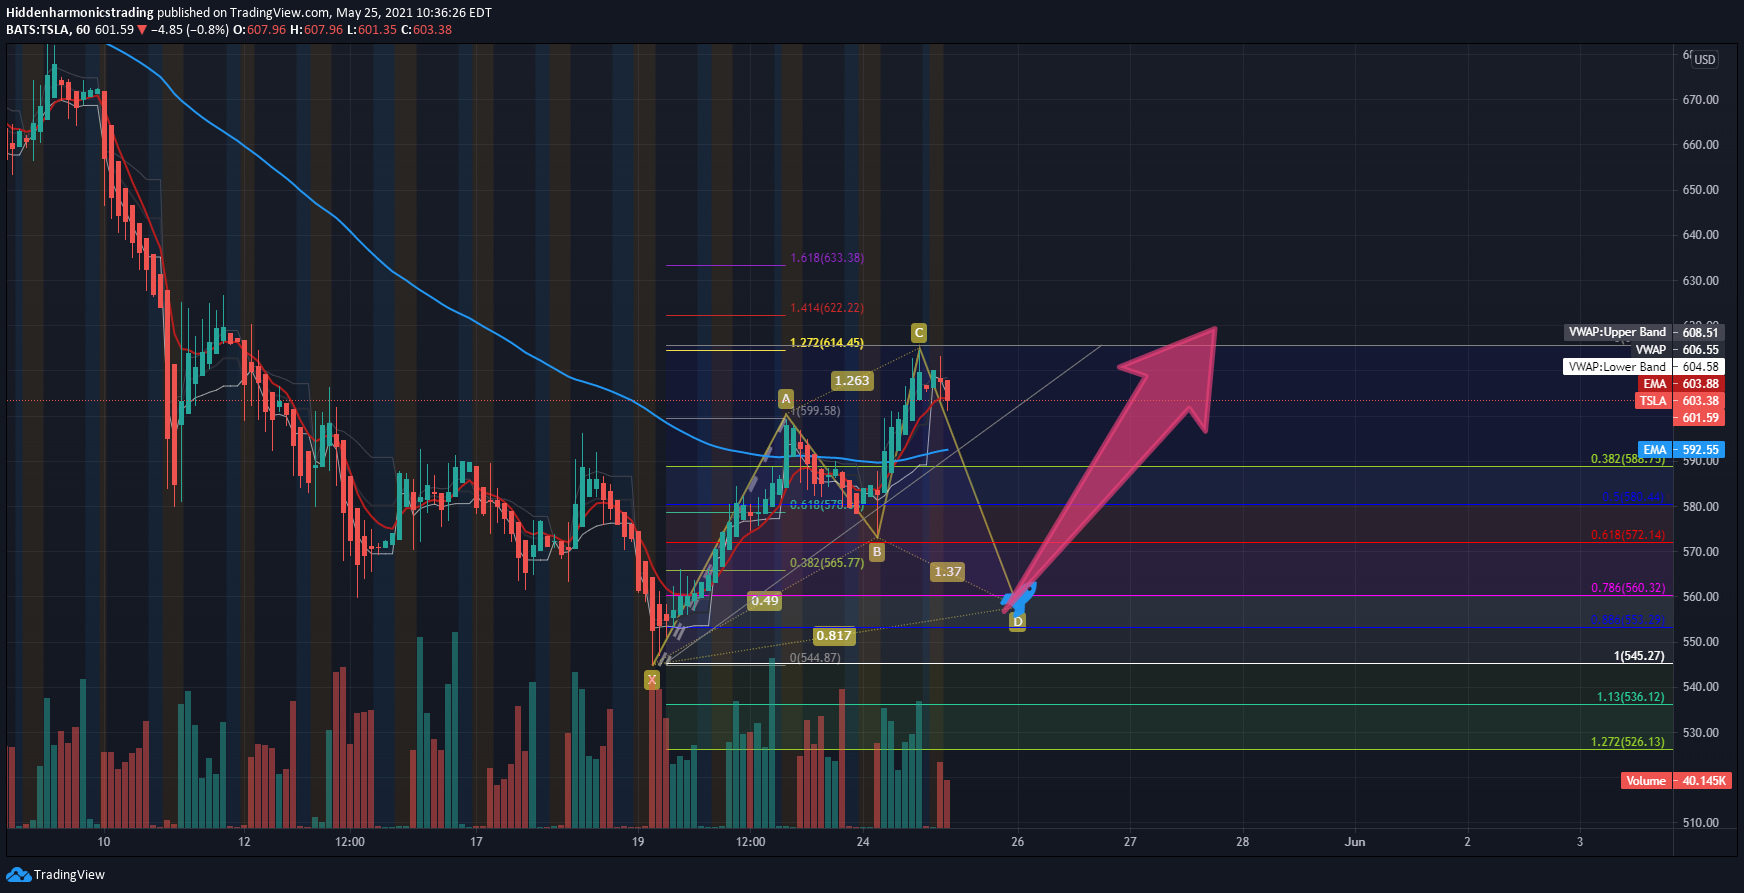Viewport: 1744px width, 893px height.
Task: Click the 0.618(572.14) red retracement label
Action: click(1628, 536)
